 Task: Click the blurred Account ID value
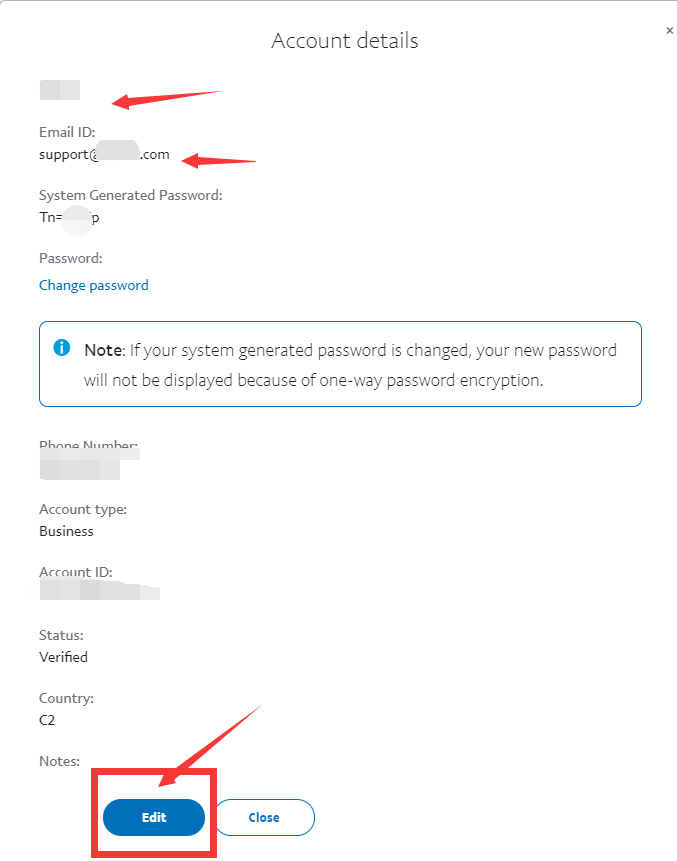99,589
